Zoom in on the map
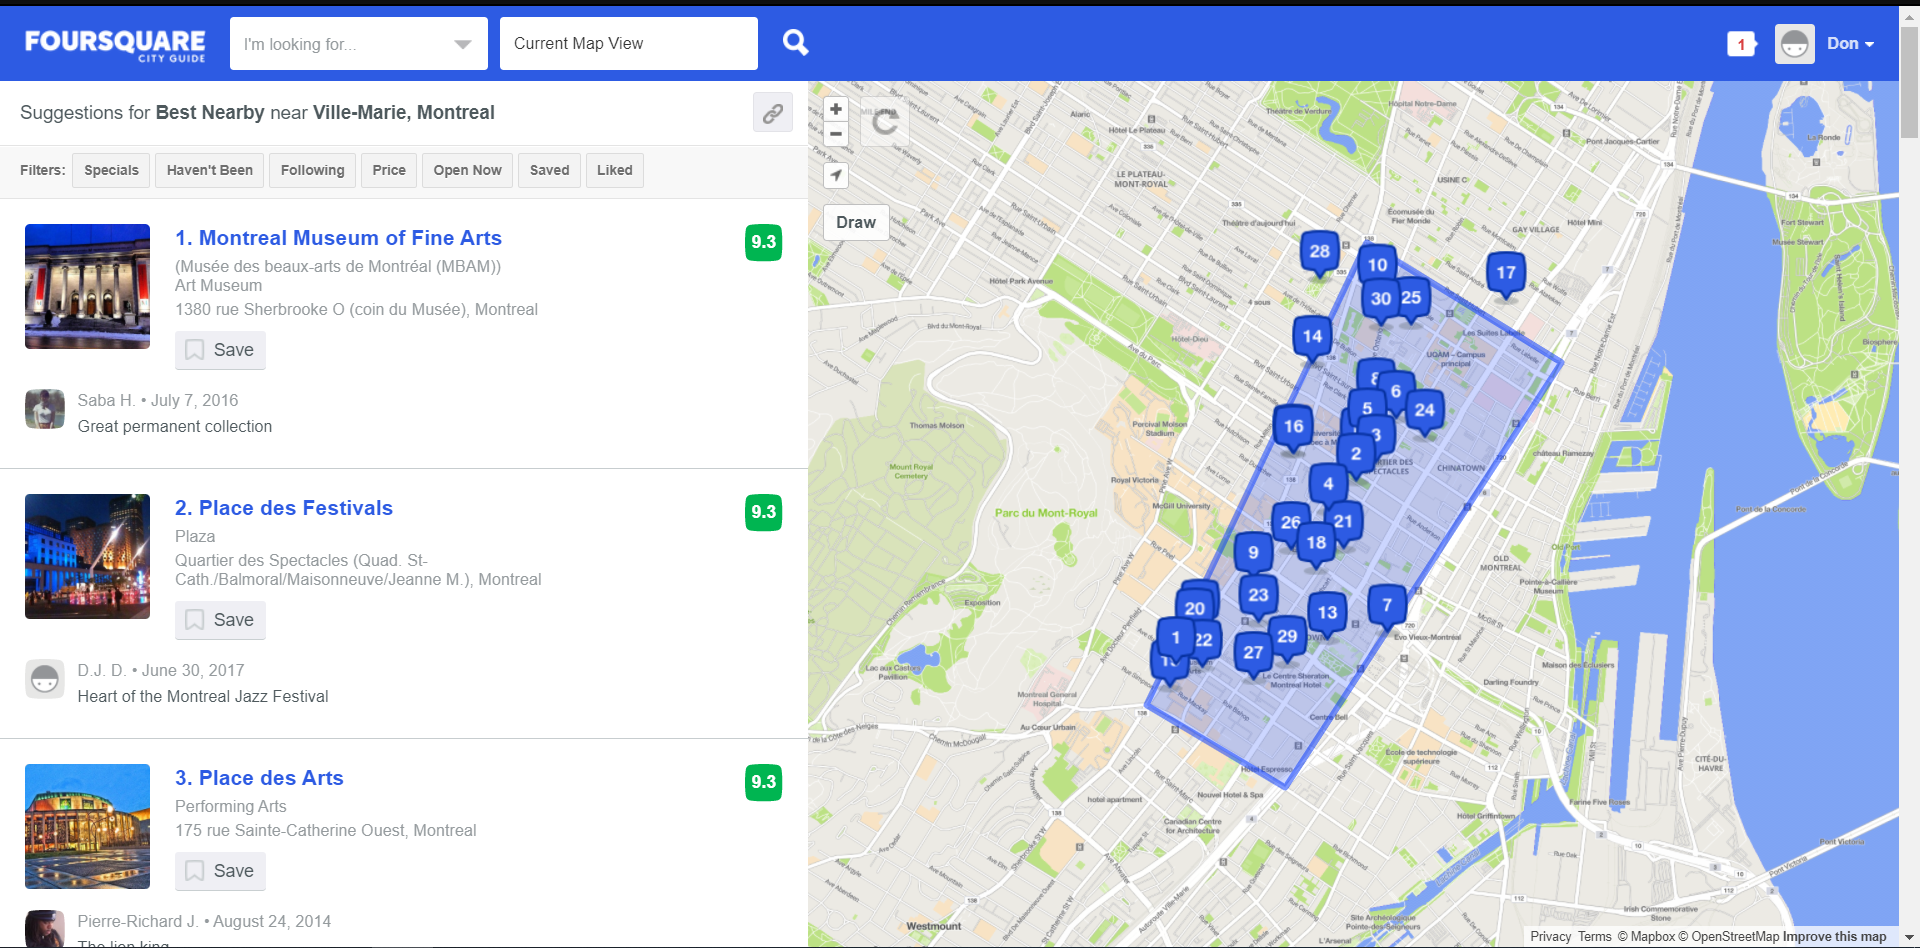This screenshot has width=1920, height=948. click(x=836, y=109)
